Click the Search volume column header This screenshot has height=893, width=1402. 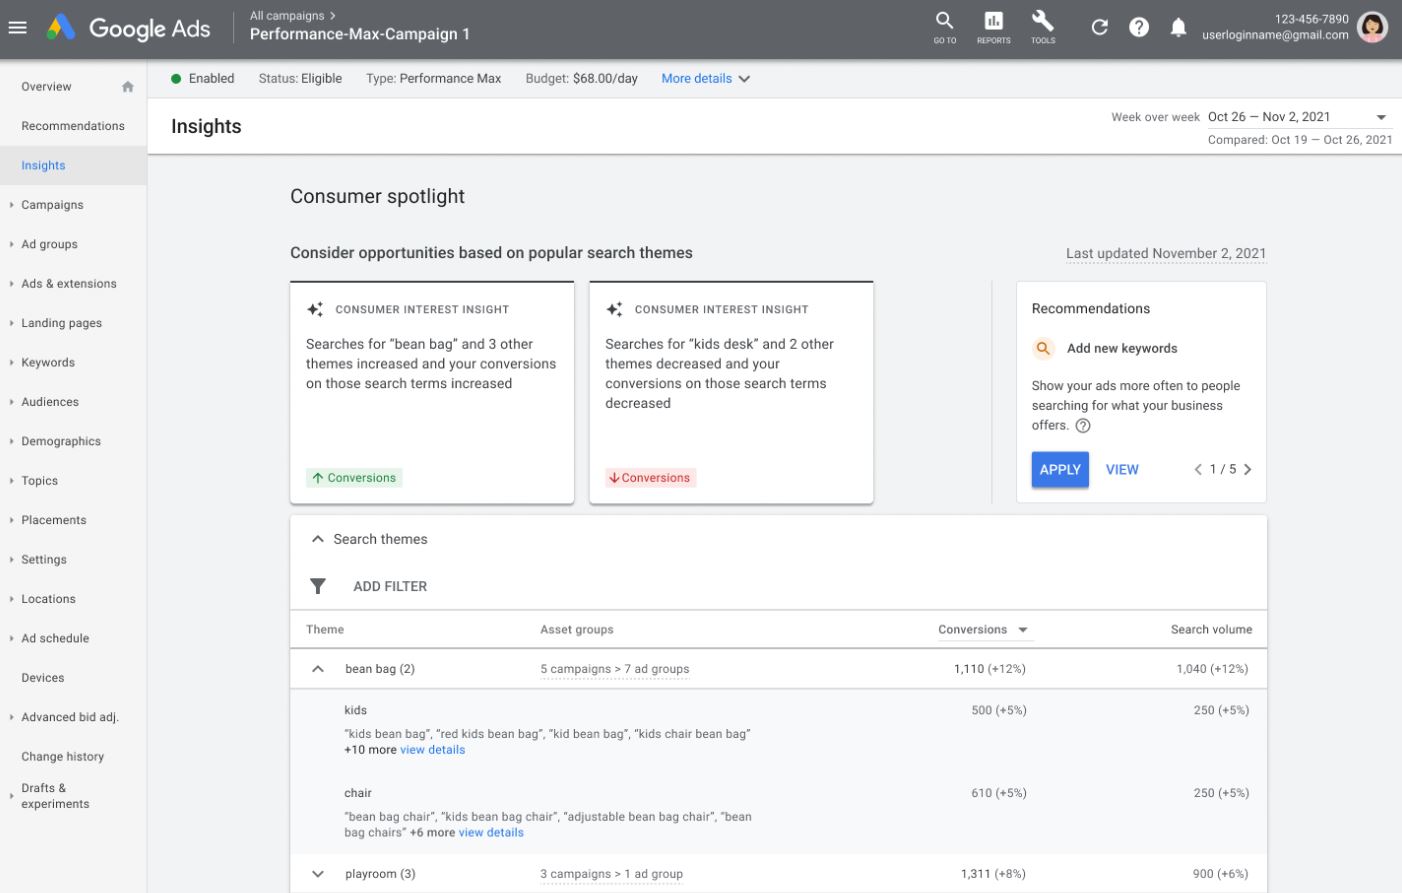(x=1211, y=630)
